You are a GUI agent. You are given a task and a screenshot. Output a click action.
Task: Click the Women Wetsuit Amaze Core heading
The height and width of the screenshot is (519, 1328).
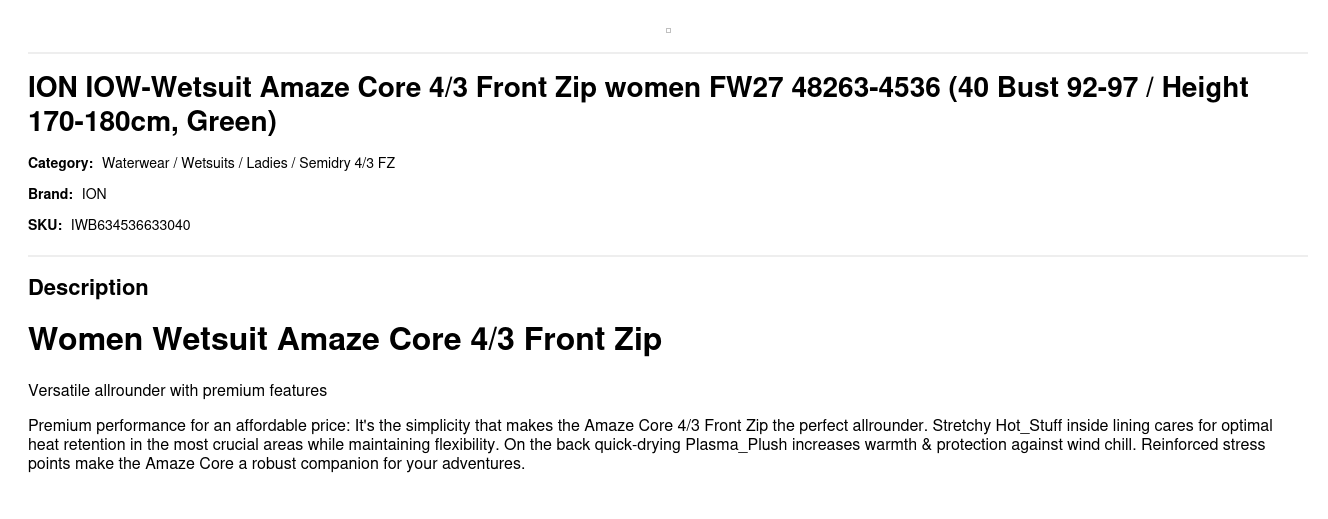(345, 339)
